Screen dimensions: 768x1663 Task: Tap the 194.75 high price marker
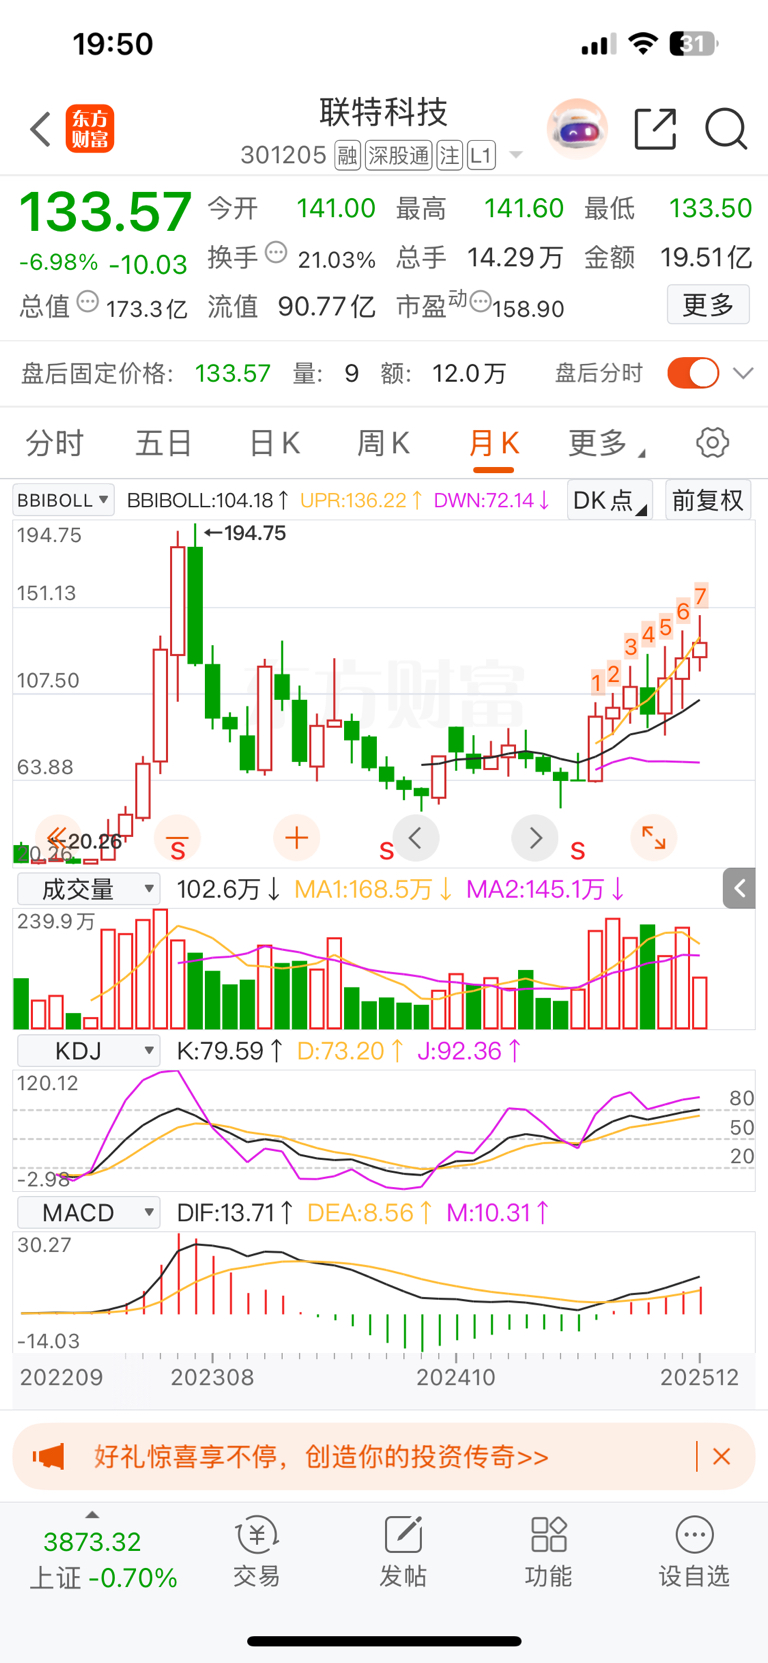click(x=245, y=533)
